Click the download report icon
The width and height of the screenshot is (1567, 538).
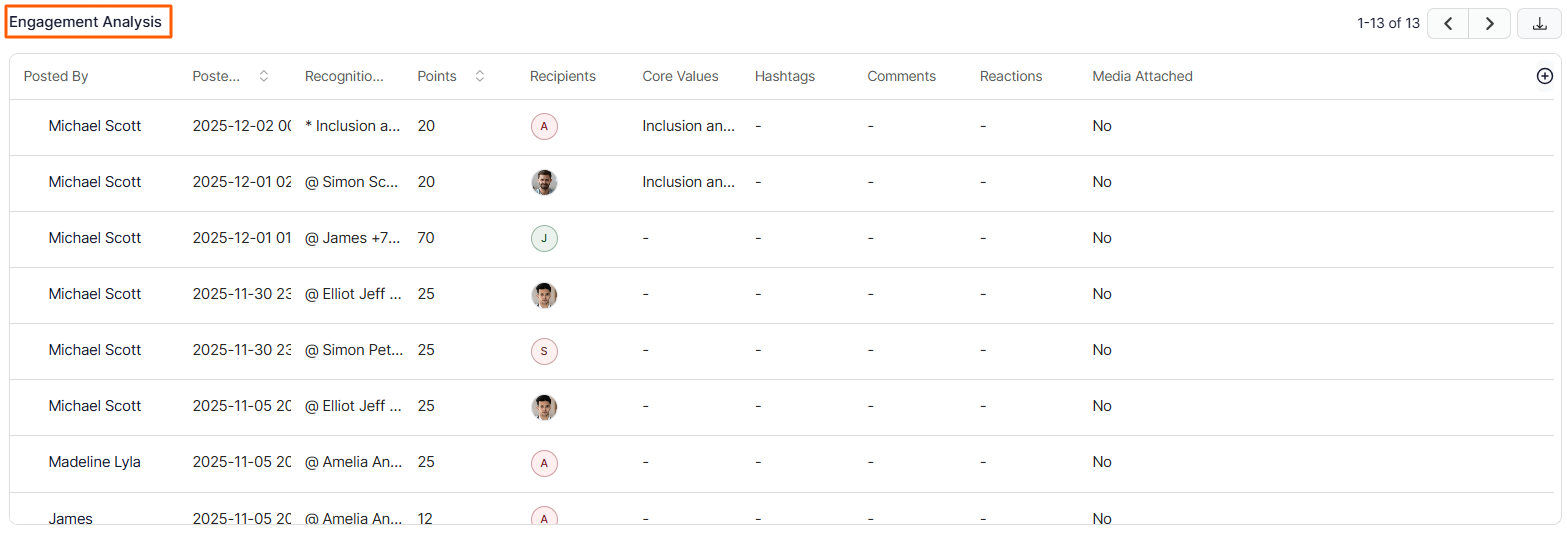1539,23
